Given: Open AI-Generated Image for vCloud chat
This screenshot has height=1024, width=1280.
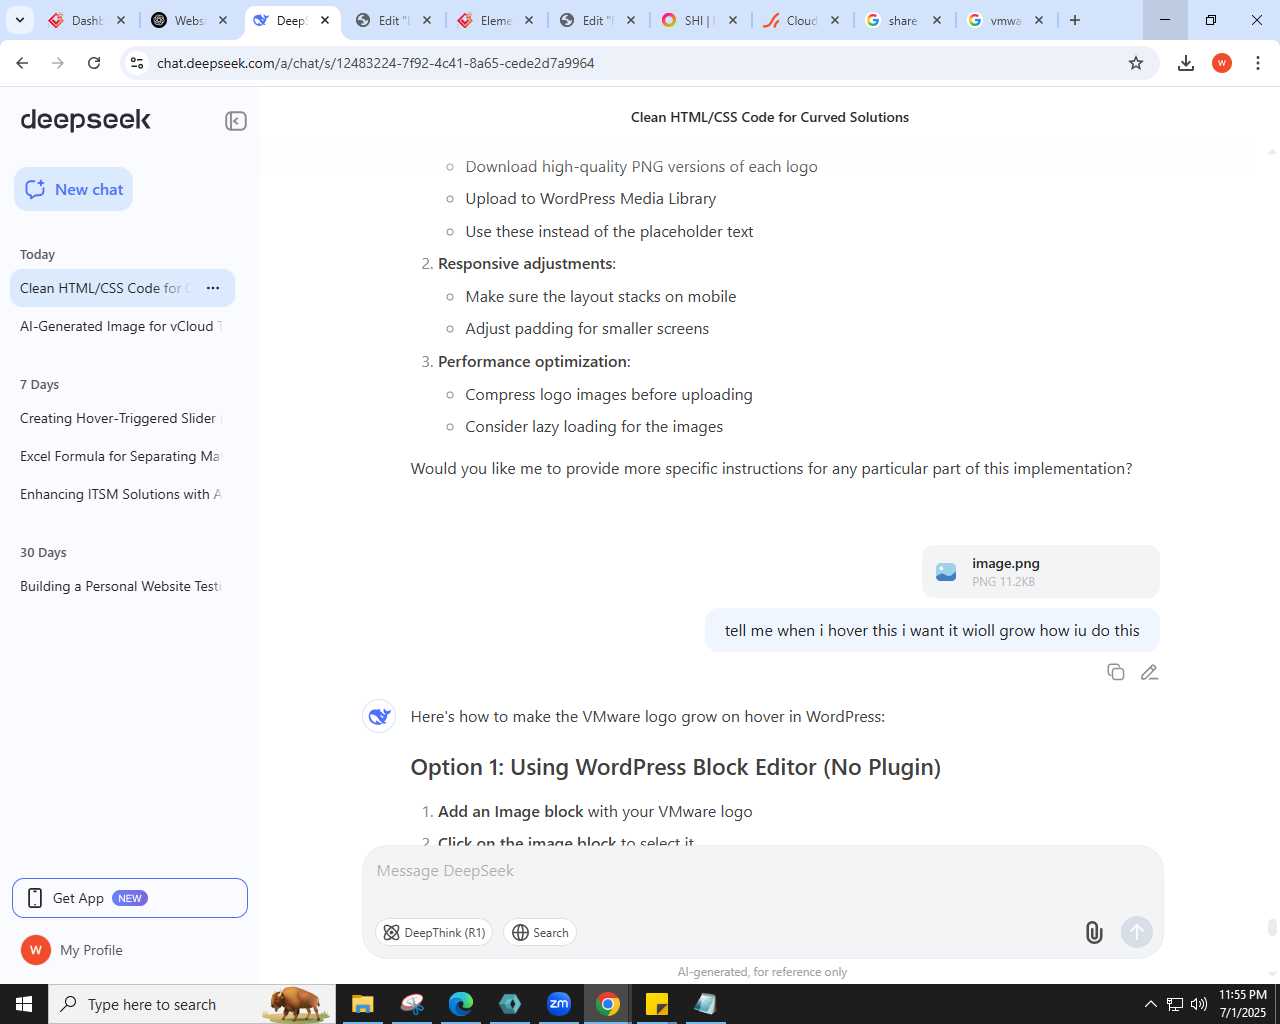Looking at the screenshot, I should pos(122,326).
